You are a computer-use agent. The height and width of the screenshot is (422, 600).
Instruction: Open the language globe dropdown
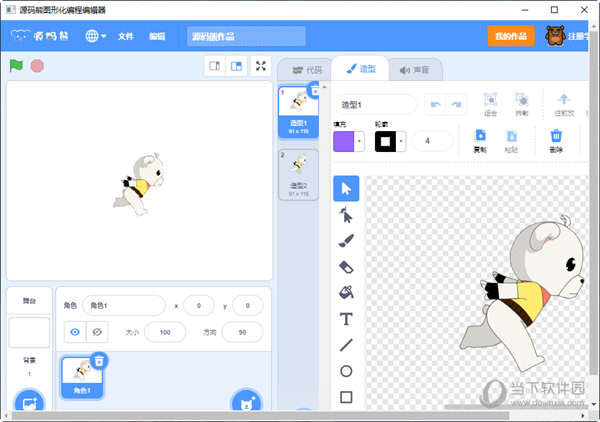(96, 36)
